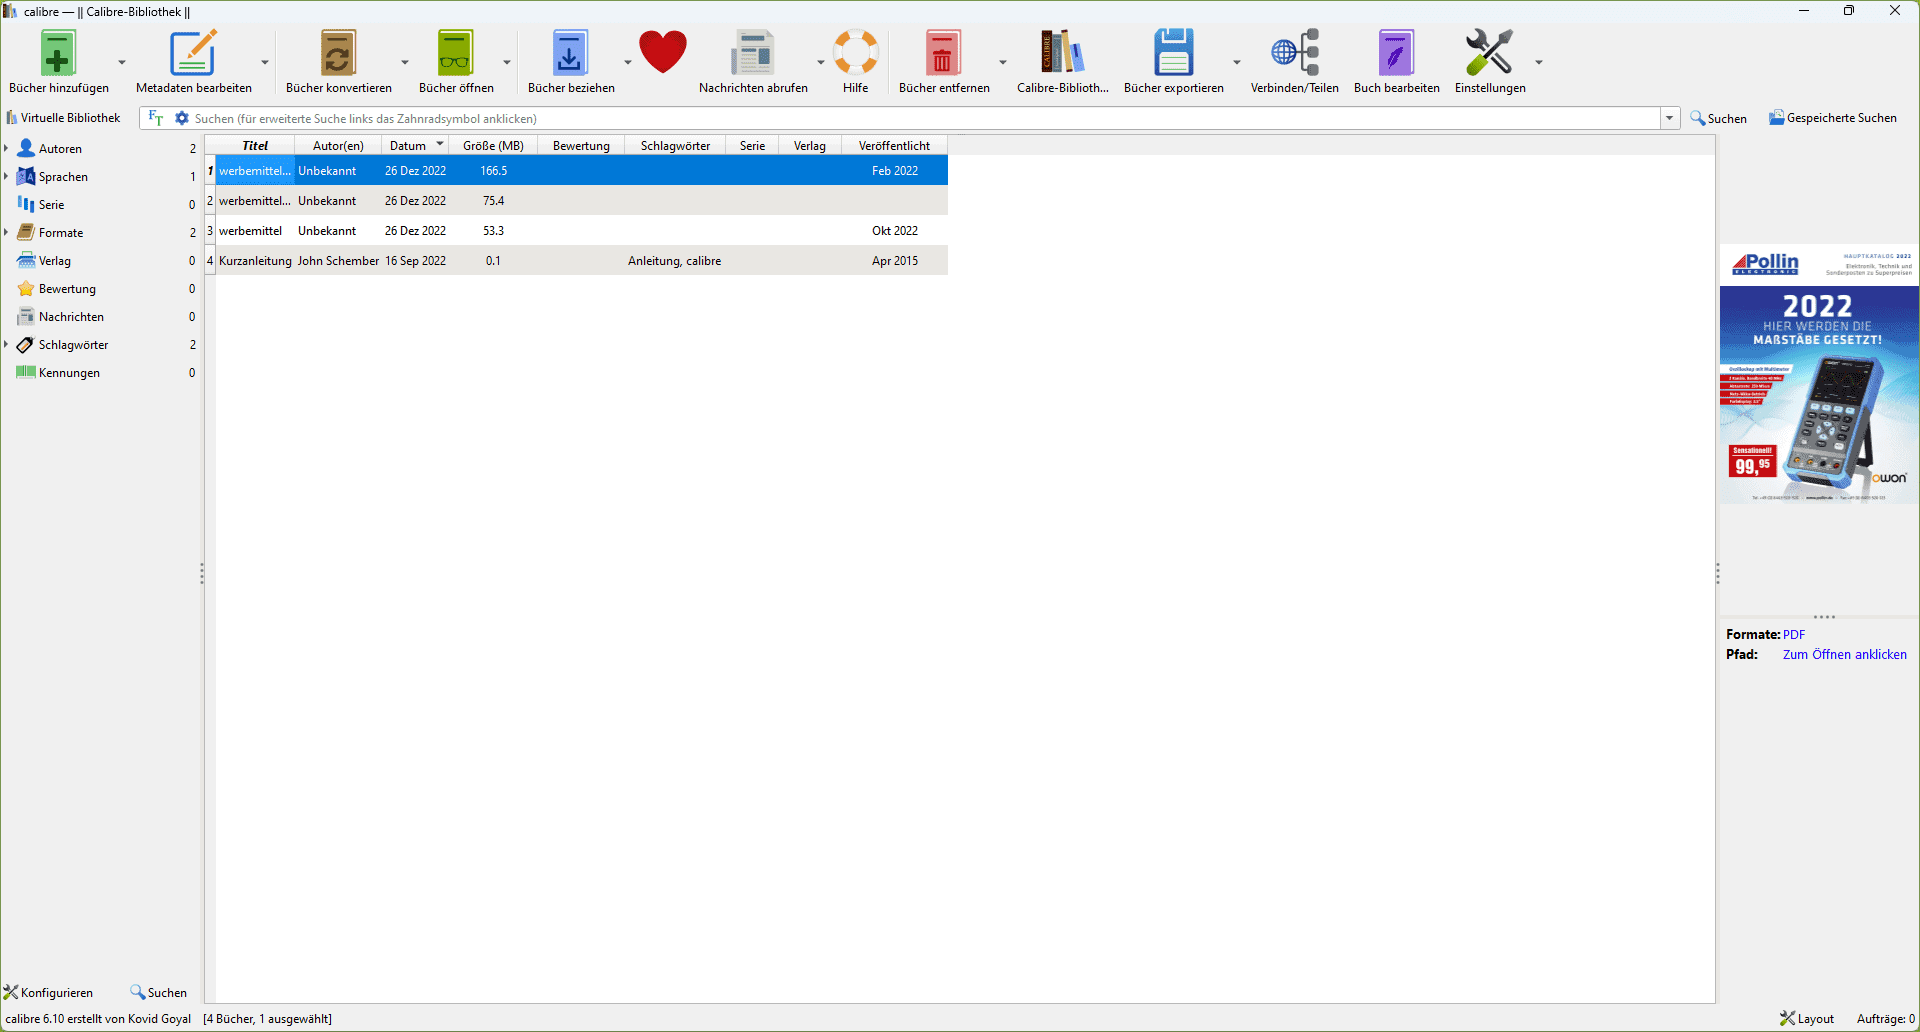
Task: Click the Verbinden/Teilen network icon
Action: [1295, 53]
